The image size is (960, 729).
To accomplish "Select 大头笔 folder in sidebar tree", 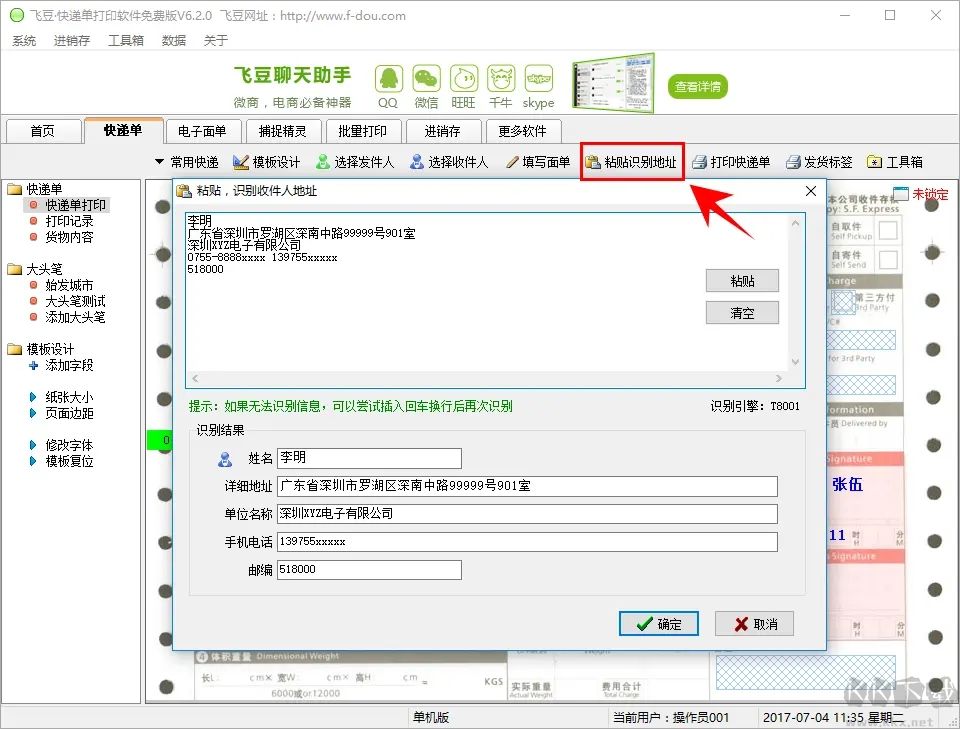I will [36, 269].
